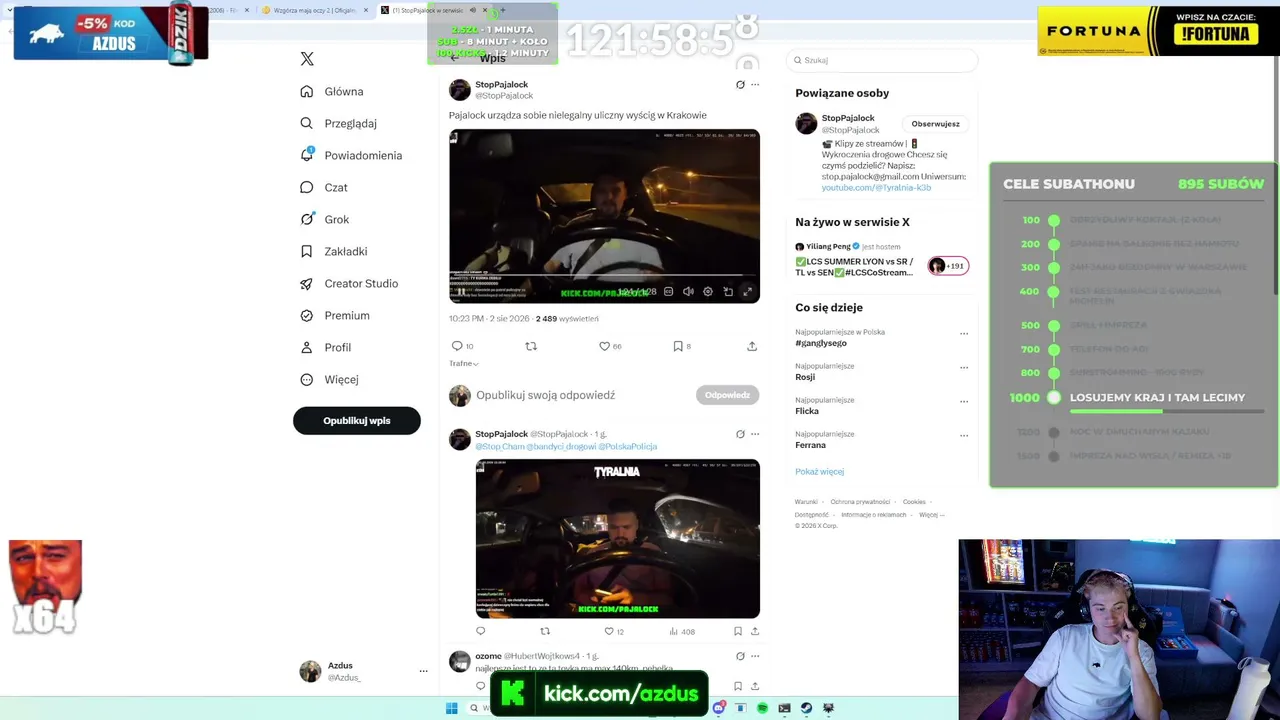Open Spotify from the taskbar
Screen dimensions: 1280x720
[x=762, y=708]
